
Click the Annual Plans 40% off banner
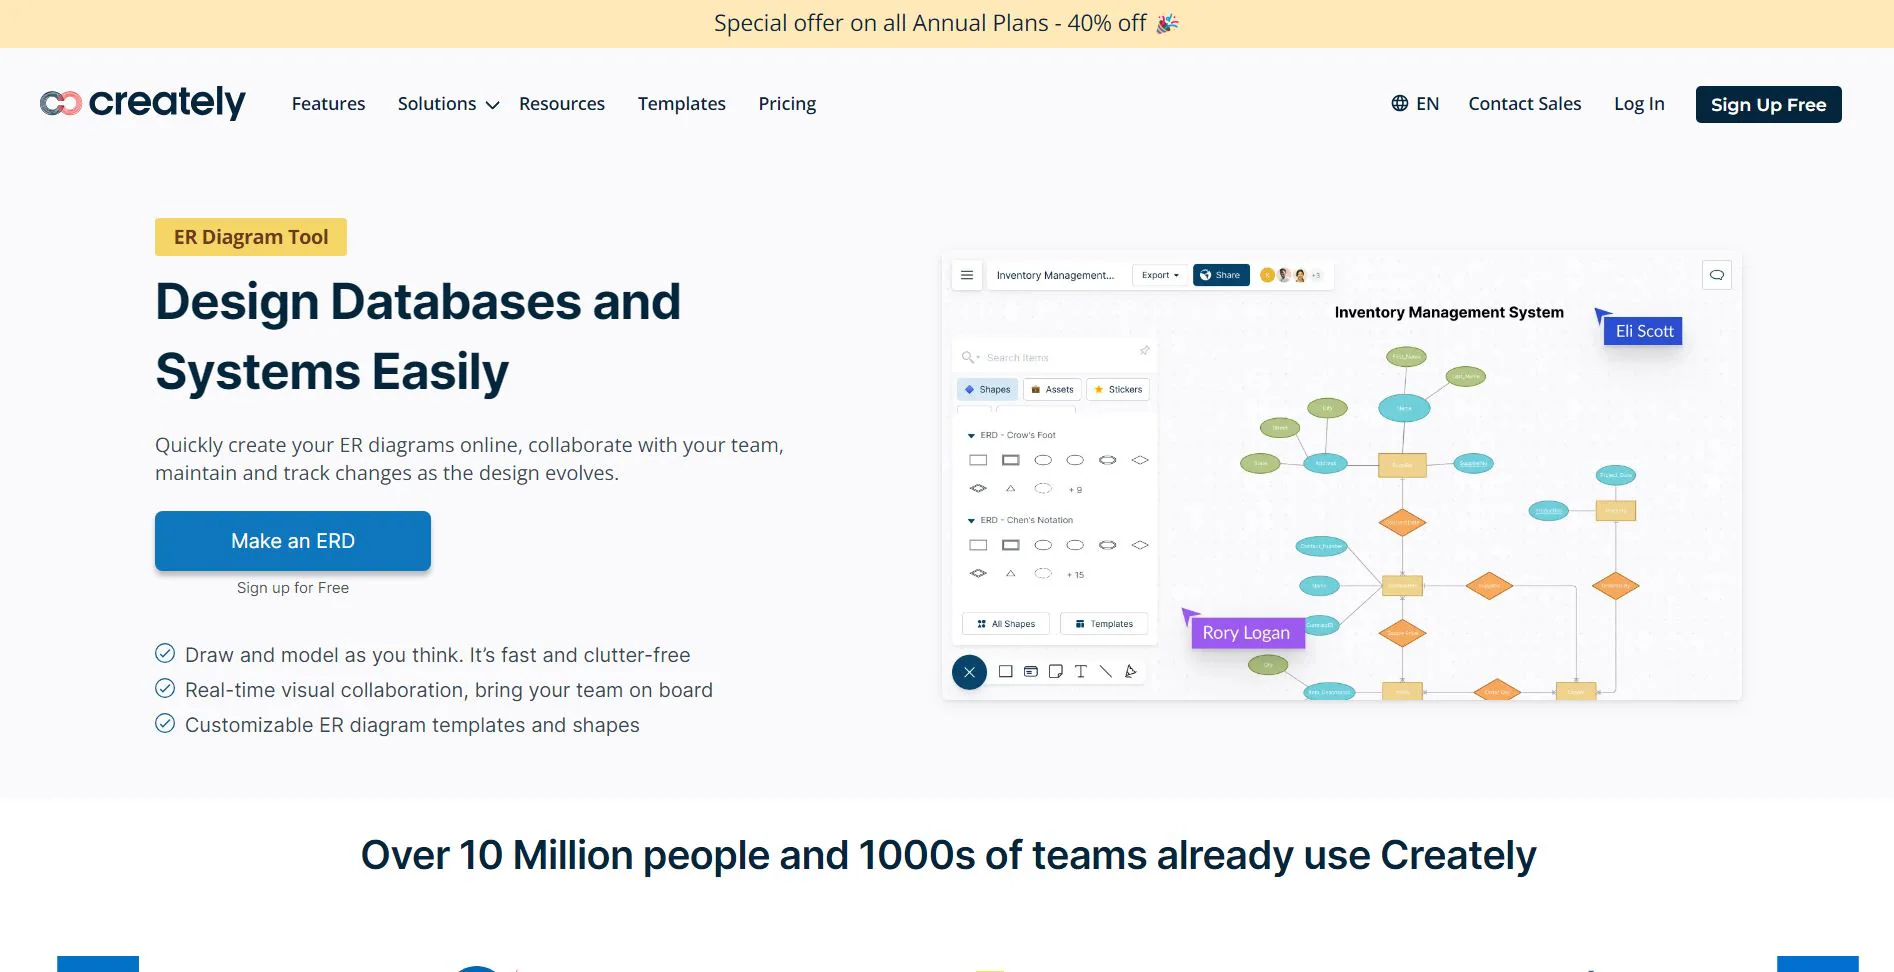(947, 23)
